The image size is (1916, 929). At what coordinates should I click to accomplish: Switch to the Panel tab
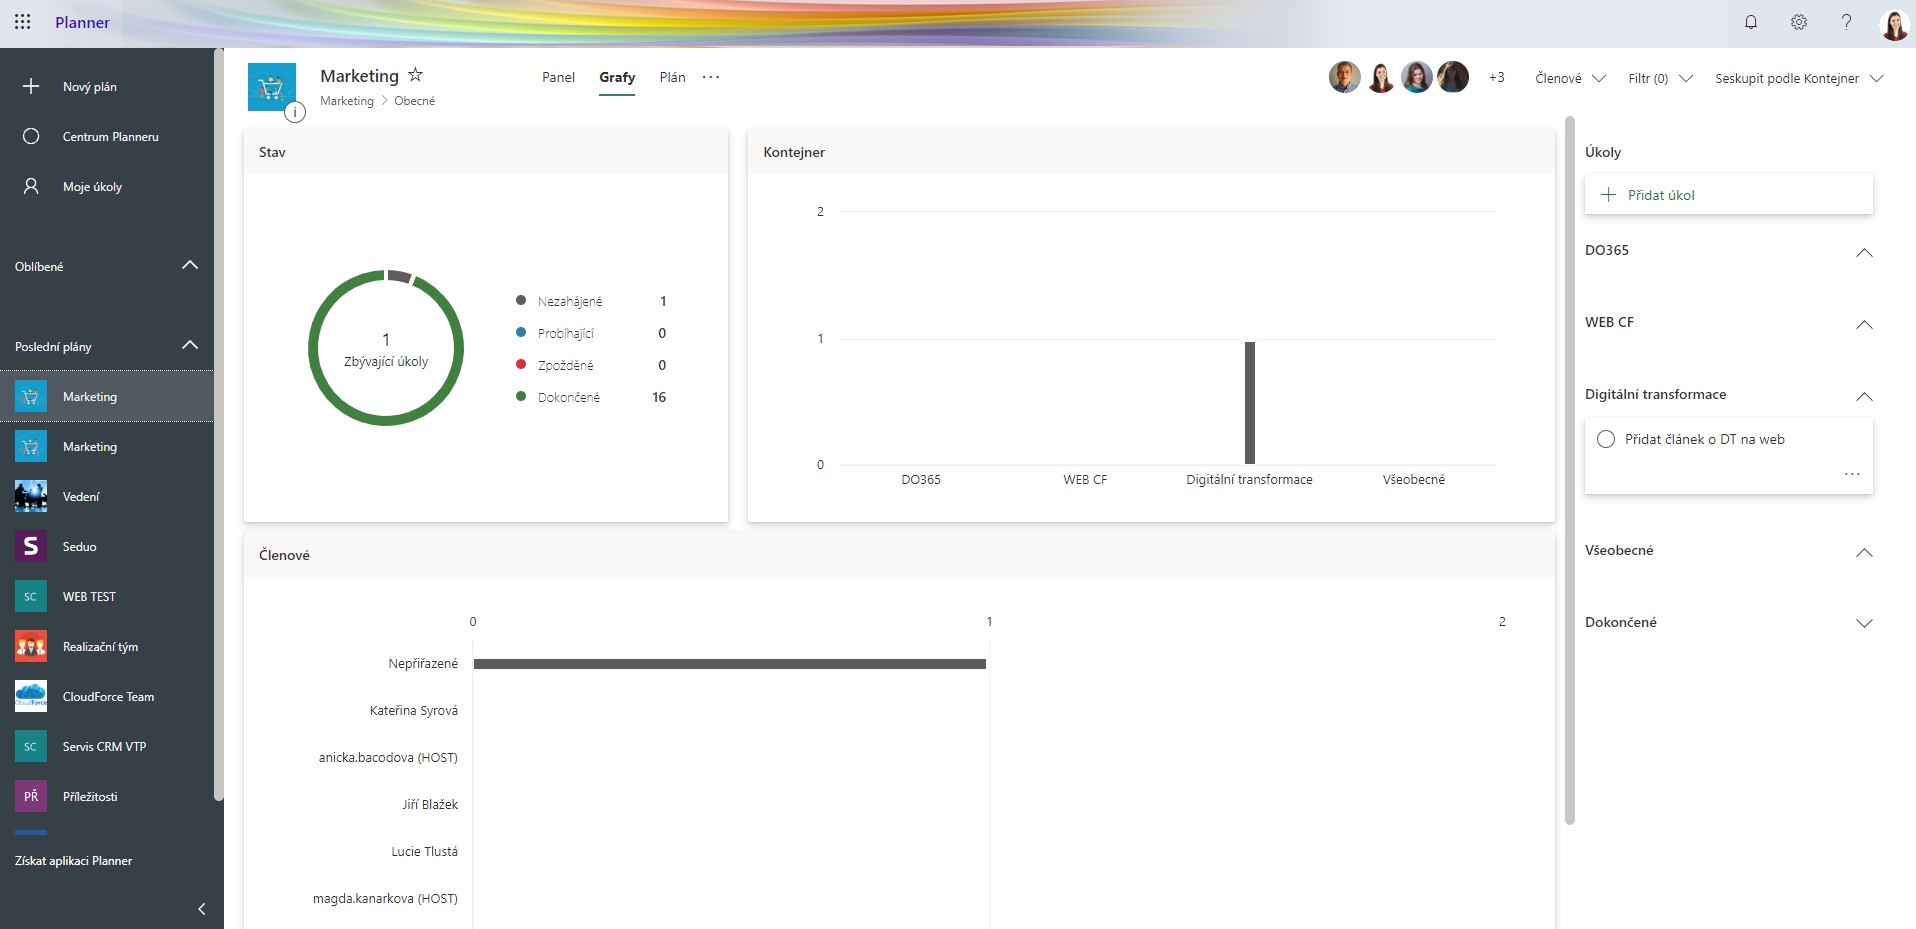(x=558, y=77)
